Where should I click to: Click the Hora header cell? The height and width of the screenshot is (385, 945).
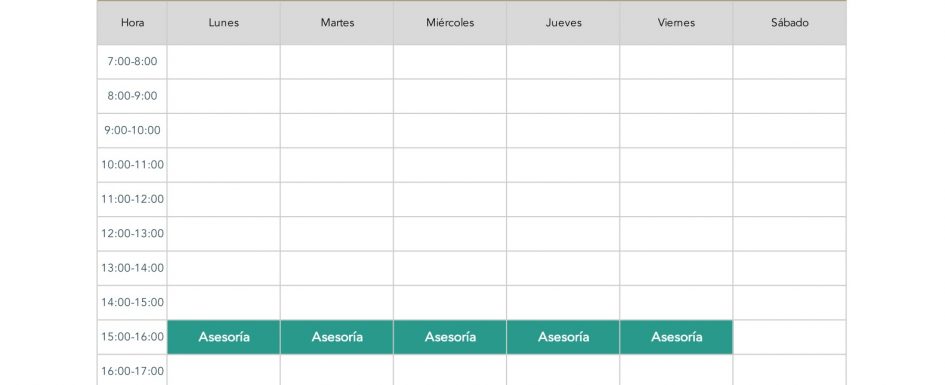133,23
